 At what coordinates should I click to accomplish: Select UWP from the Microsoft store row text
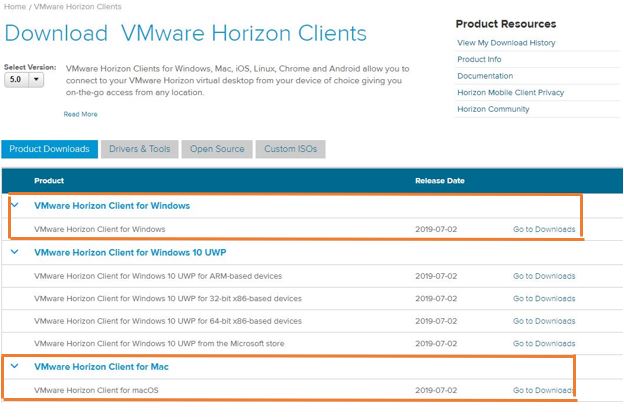tap(159, 344)
